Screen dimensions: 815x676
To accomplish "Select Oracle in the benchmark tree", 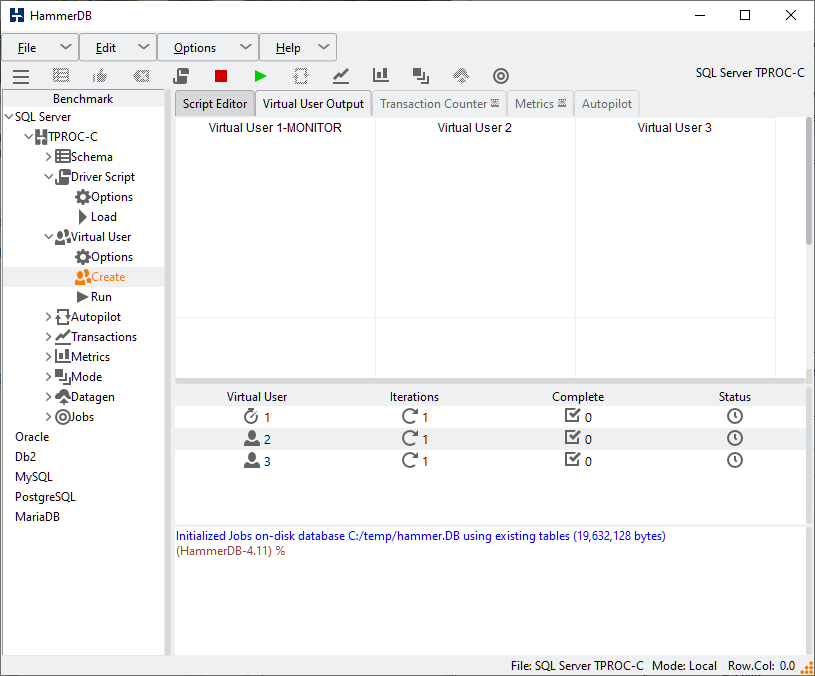I will click(x=32, y=437).
